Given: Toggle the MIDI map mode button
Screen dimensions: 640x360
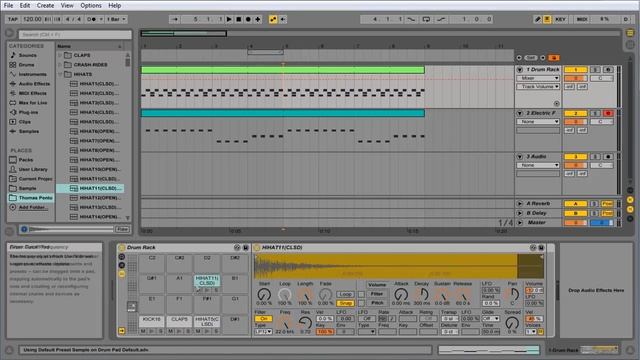Looking at the screenshot, I should coord(582,19).
